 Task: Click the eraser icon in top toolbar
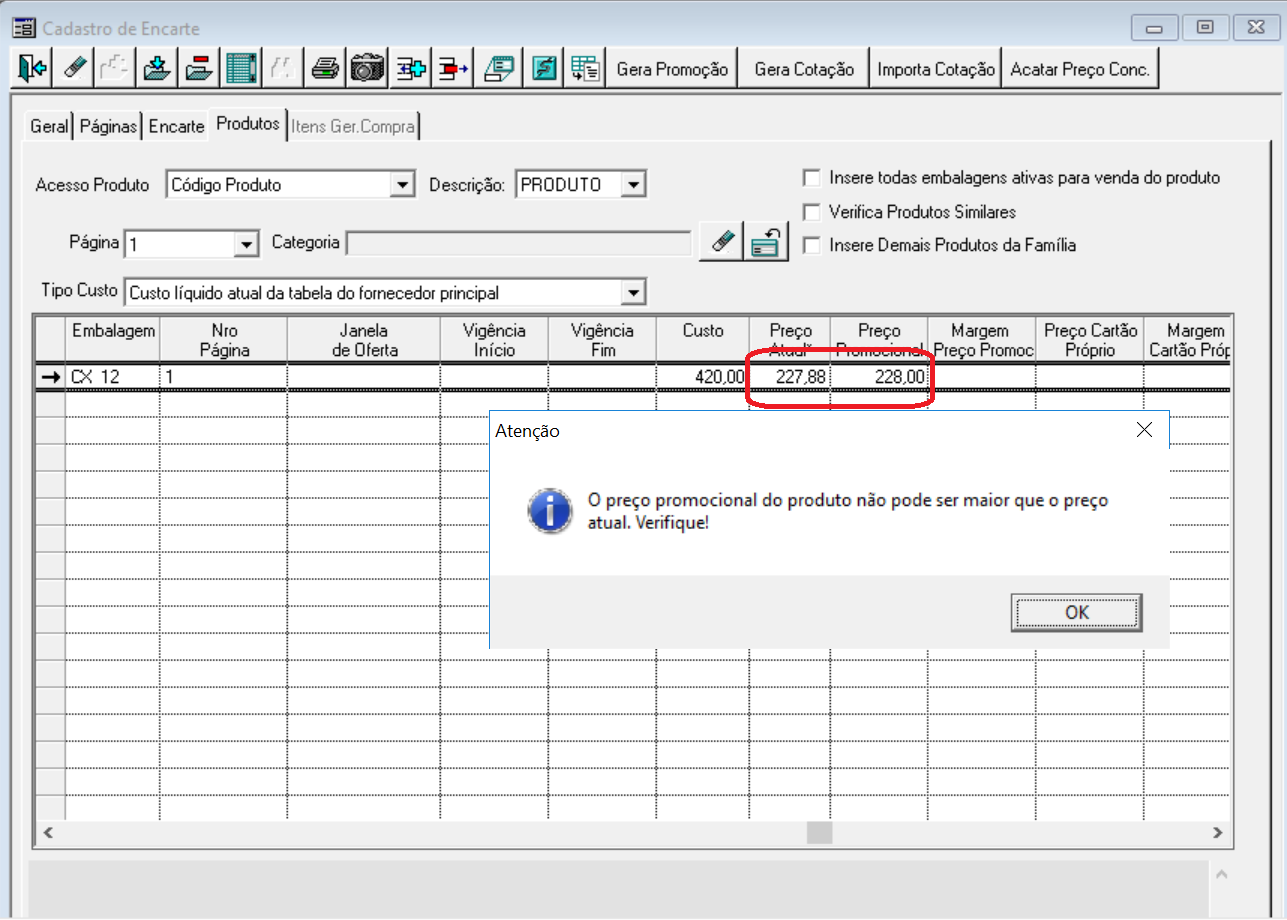click(76, 69)
